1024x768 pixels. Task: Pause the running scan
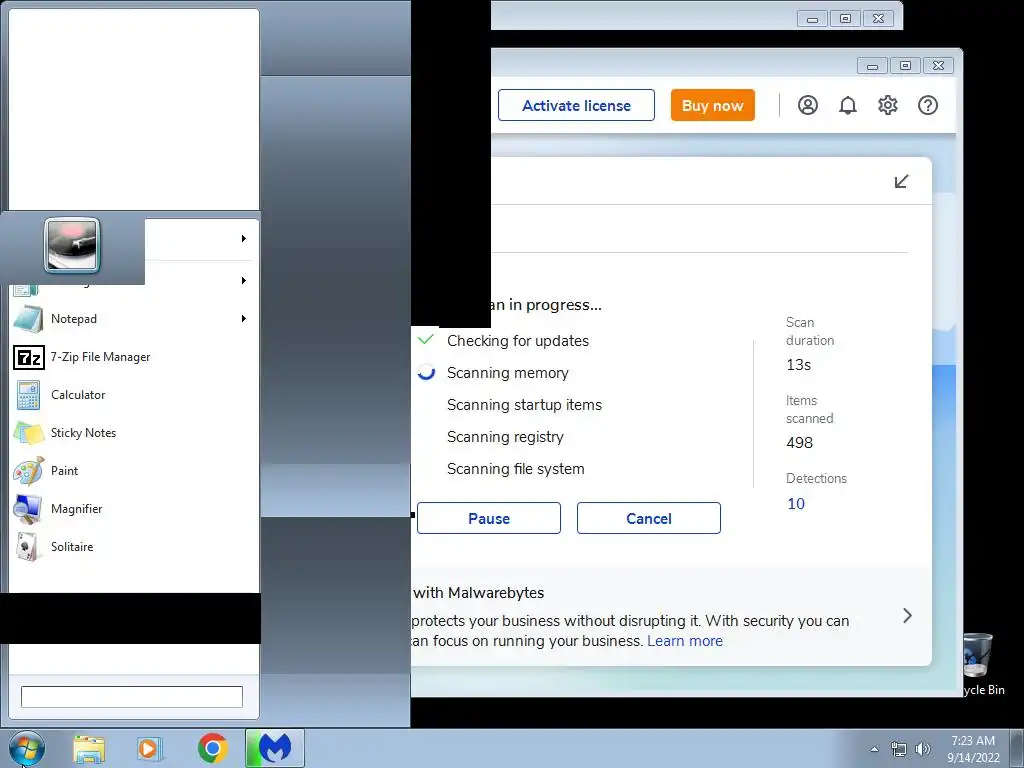click(488, 518)
